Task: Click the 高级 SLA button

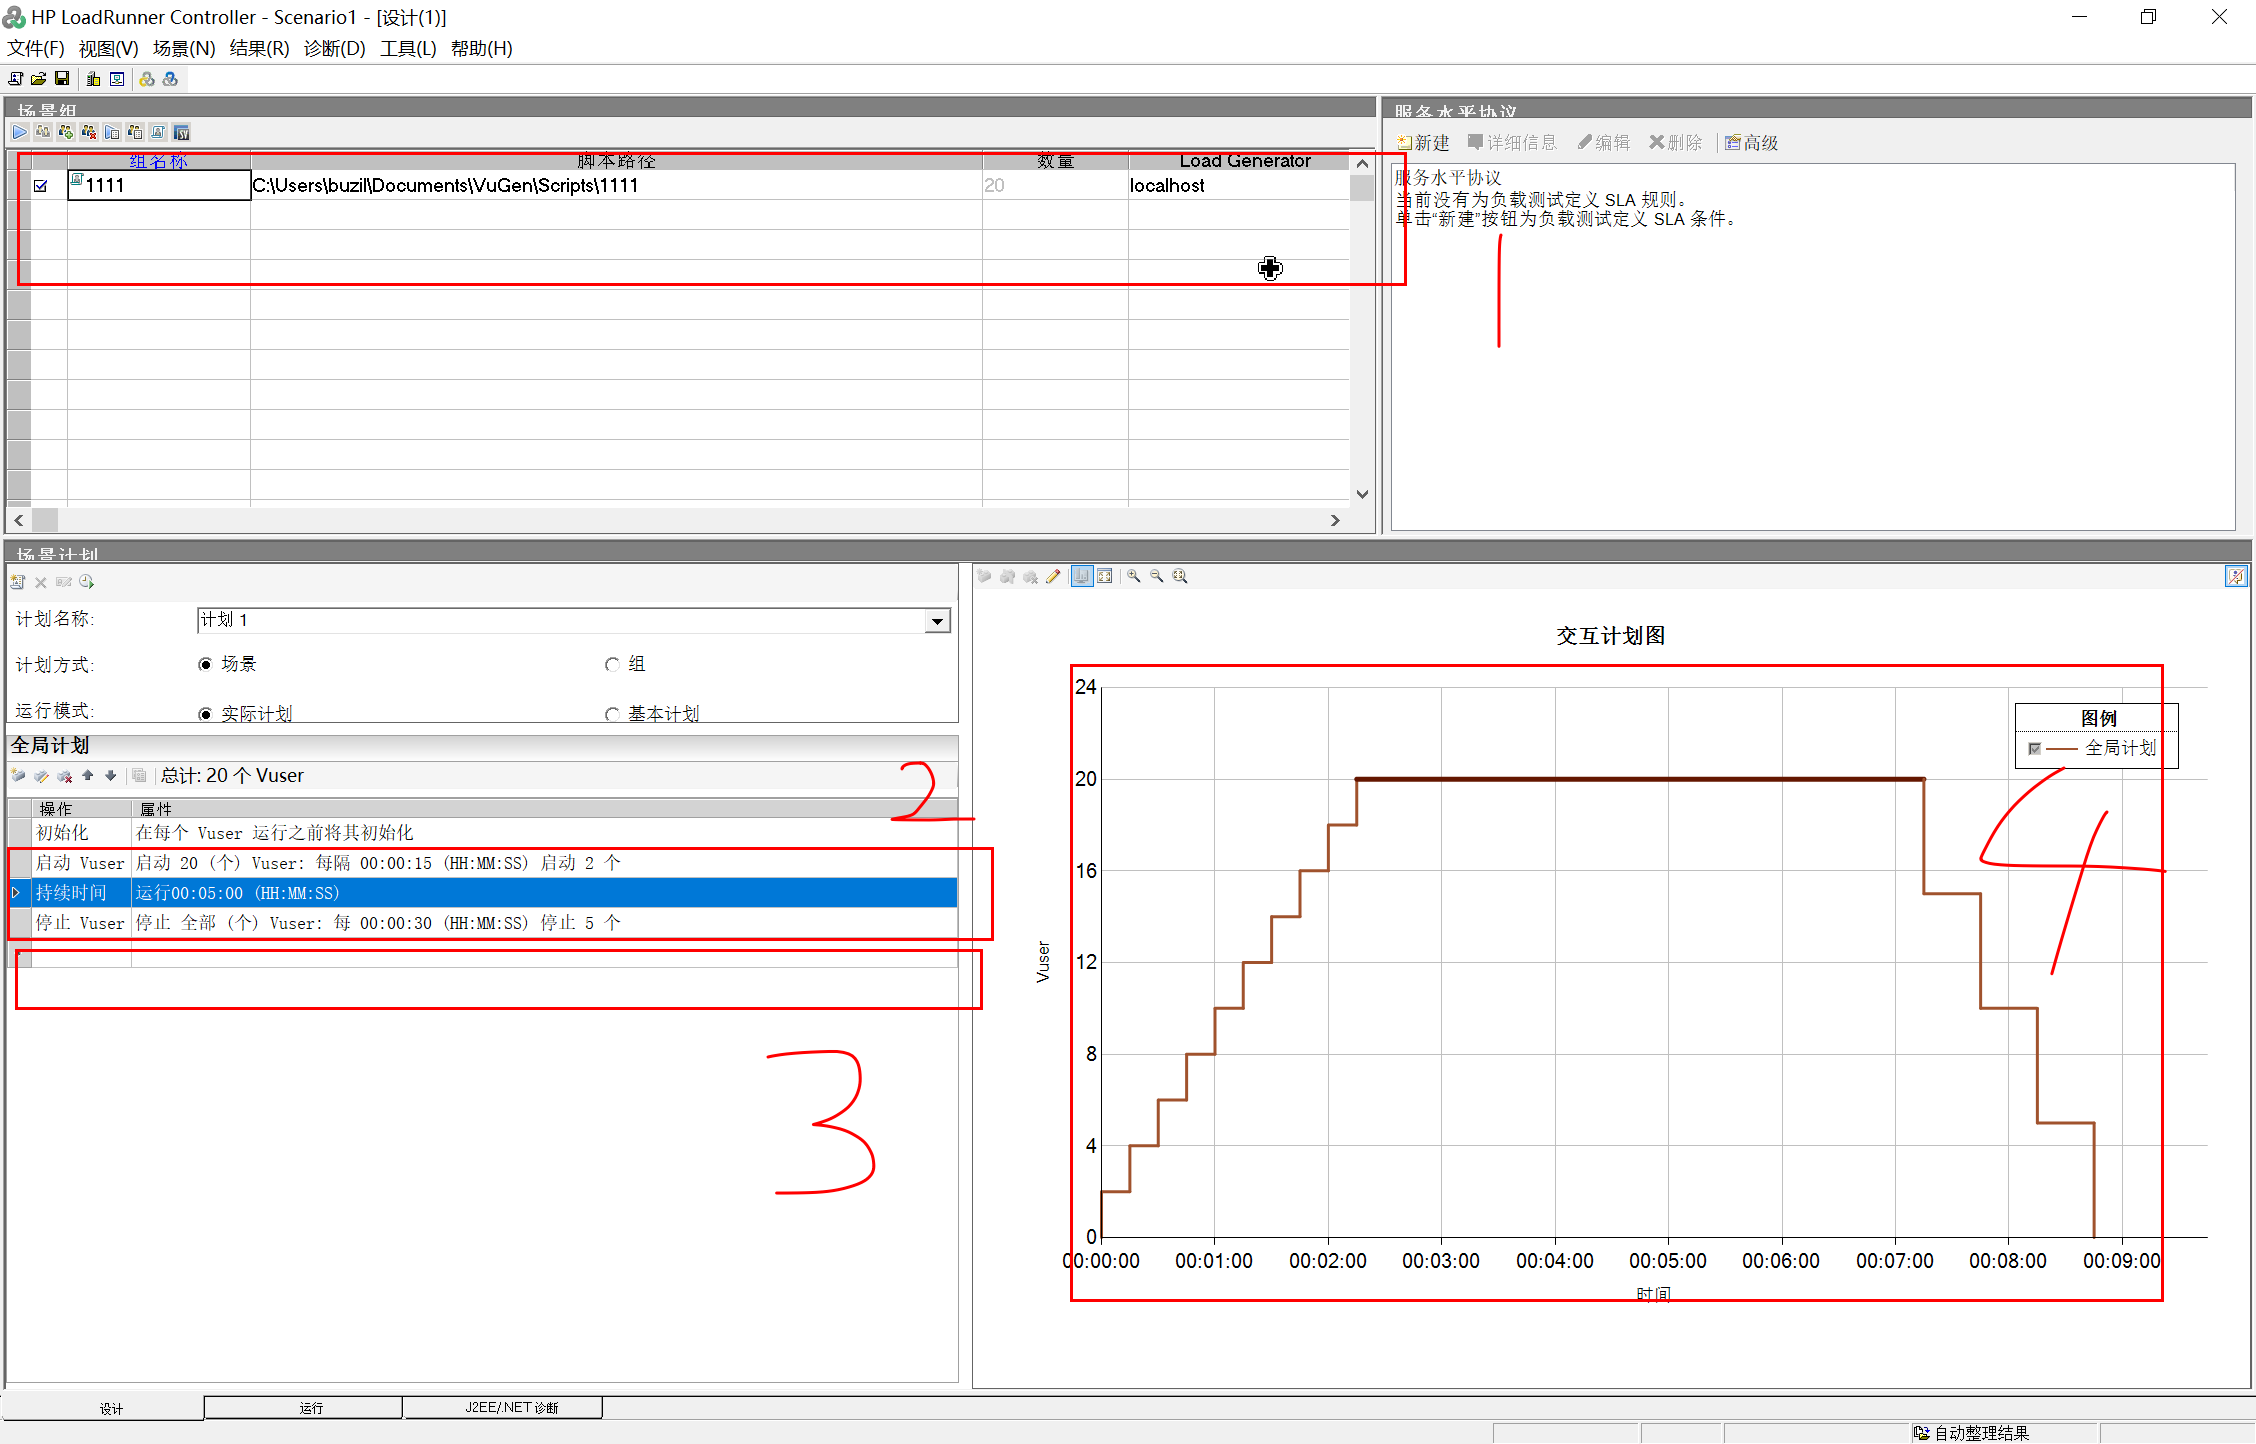Action: (x=1752, y=143)
